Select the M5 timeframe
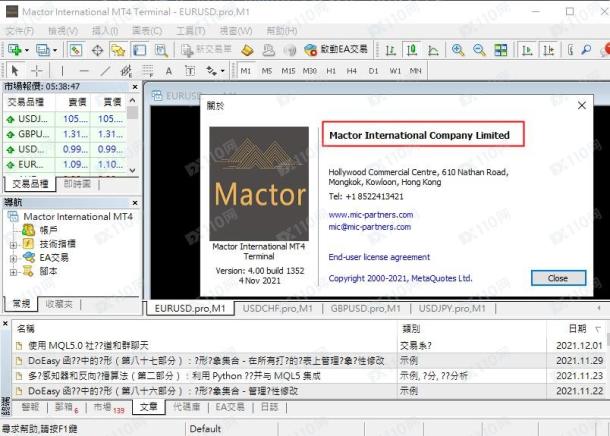 coord(266,71)
